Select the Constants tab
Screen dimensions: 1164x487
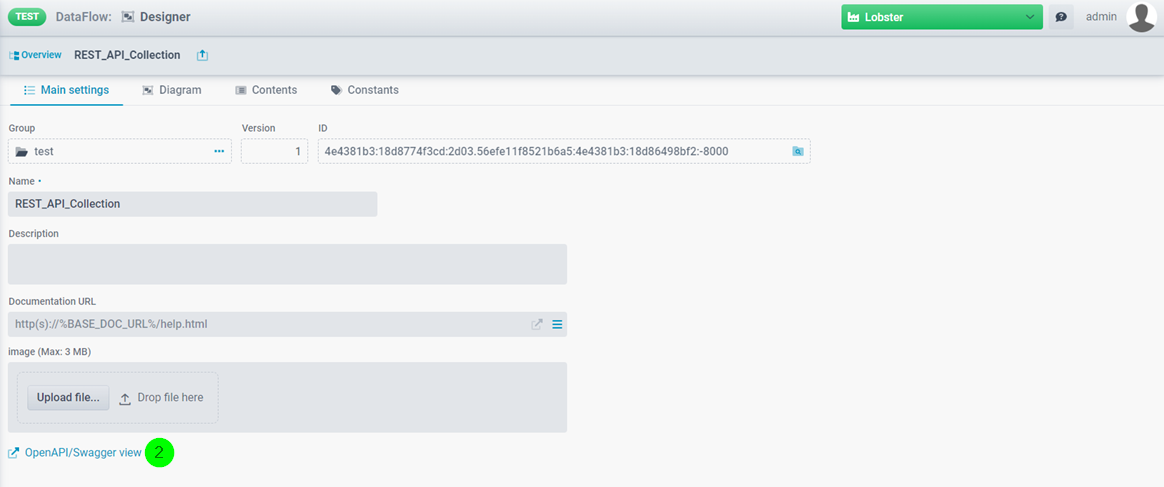tap(365, 90)
